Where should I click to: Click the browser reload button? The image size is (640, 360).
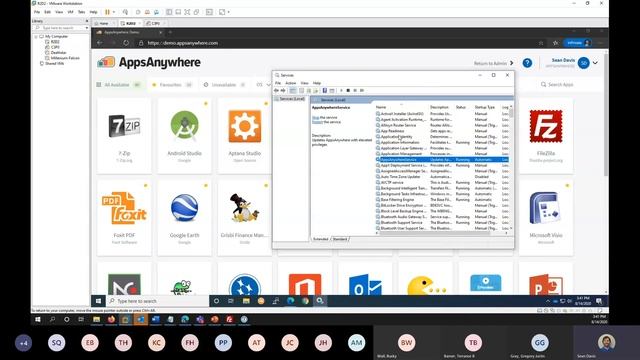126,43
